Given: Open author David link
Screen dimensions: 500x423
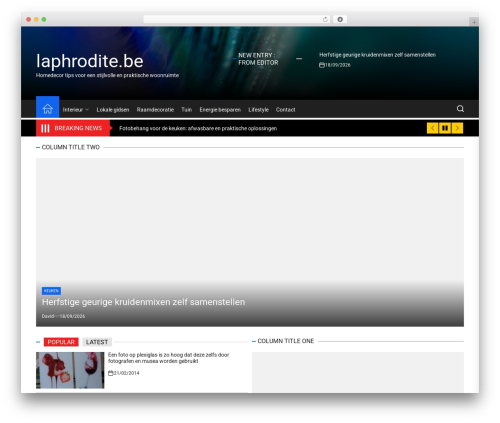Looking at the screenshot, I should pyautogui.click(x=48, y=316).
